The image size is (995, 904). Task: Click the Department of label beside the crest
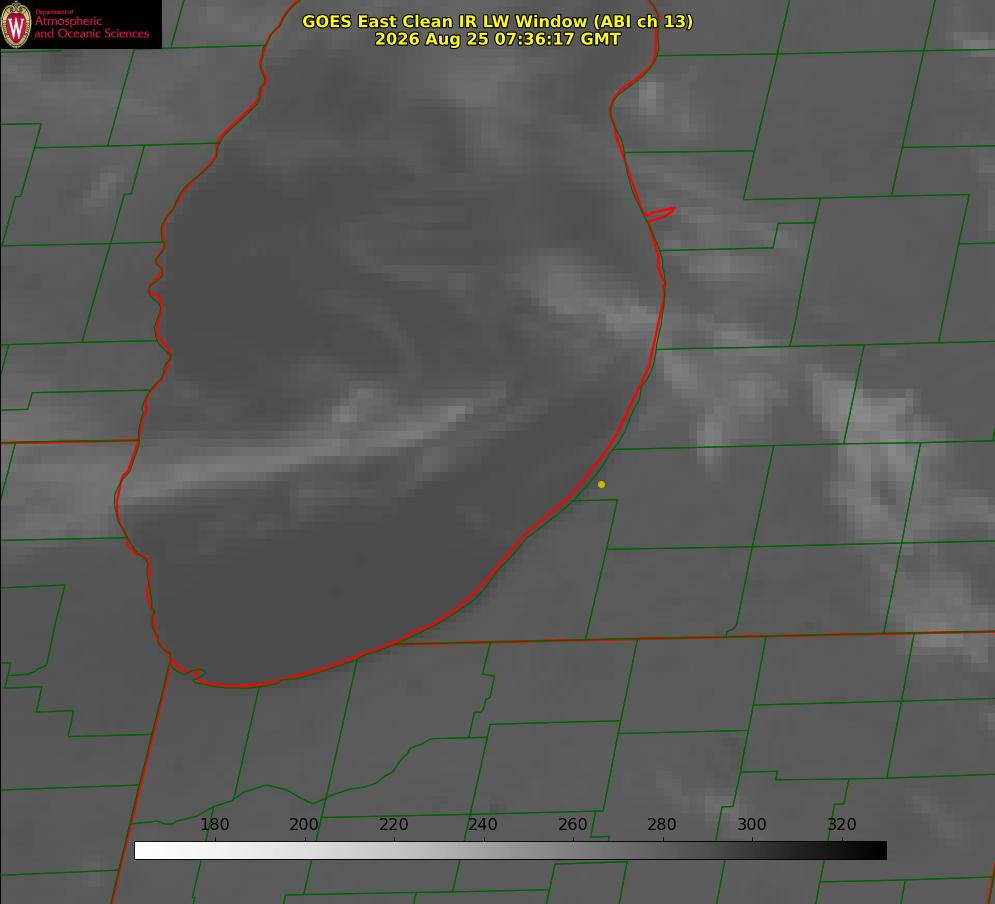click(x=54, y=11)
